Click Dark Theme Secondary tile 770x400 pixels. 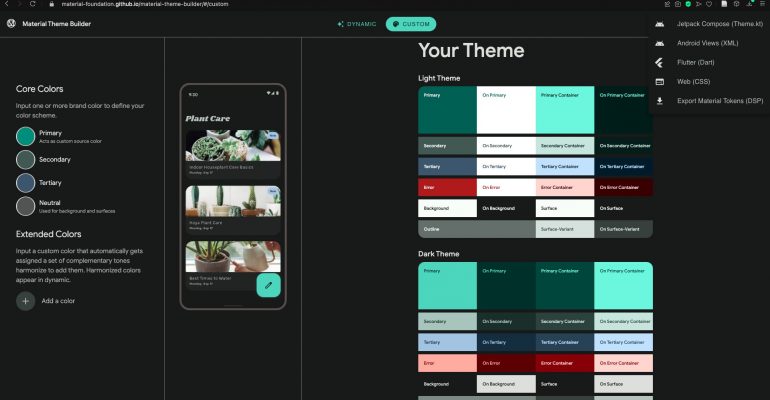447,321
